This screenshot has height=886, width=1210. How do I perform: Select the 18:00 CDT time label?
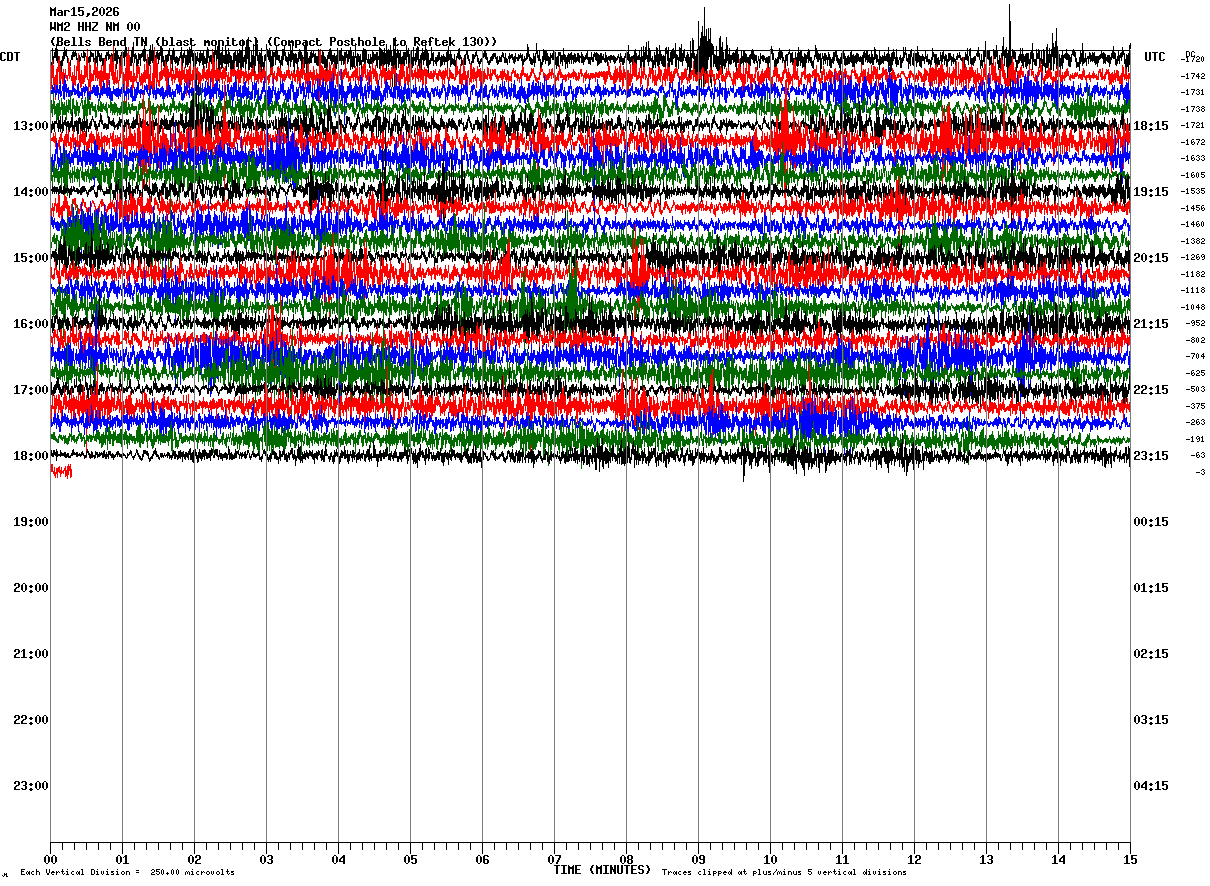point(30,456)
